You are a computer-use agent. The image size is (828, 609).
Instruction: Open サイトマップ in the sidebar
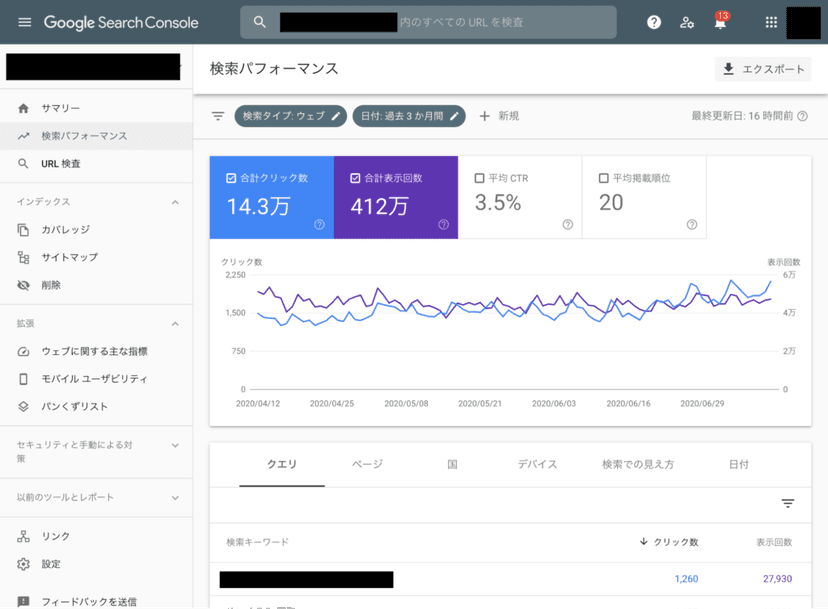point(96,257)
